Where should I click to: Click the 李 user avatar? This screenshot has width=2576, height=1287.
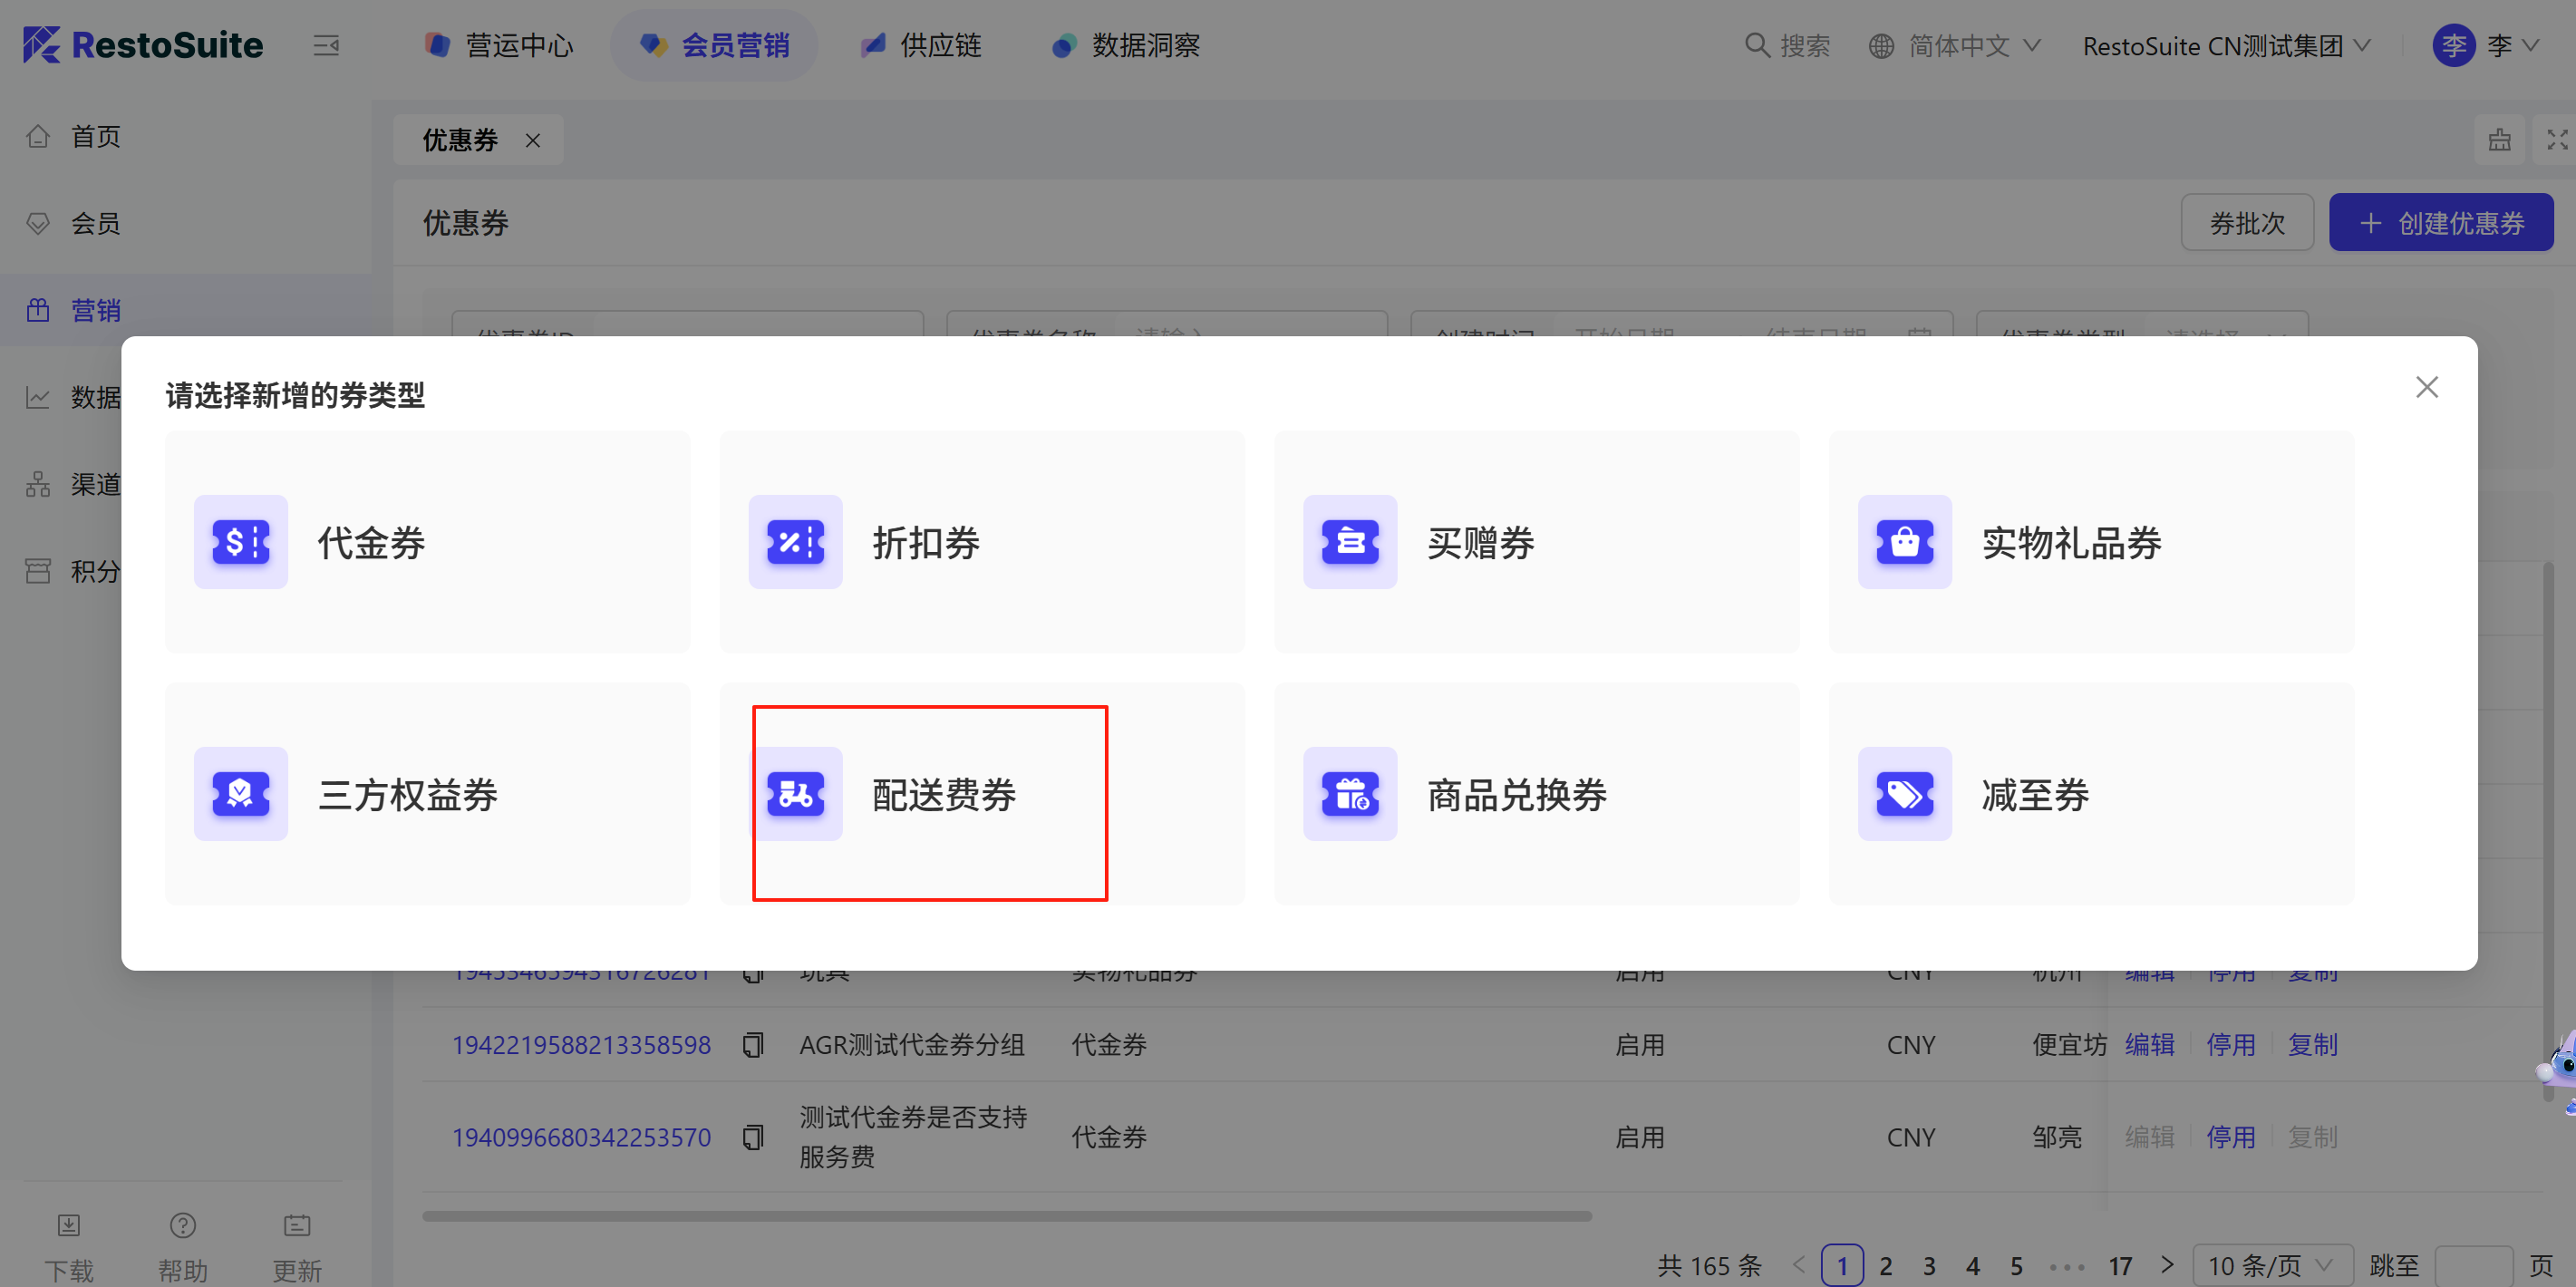(x=2453, y=45)
